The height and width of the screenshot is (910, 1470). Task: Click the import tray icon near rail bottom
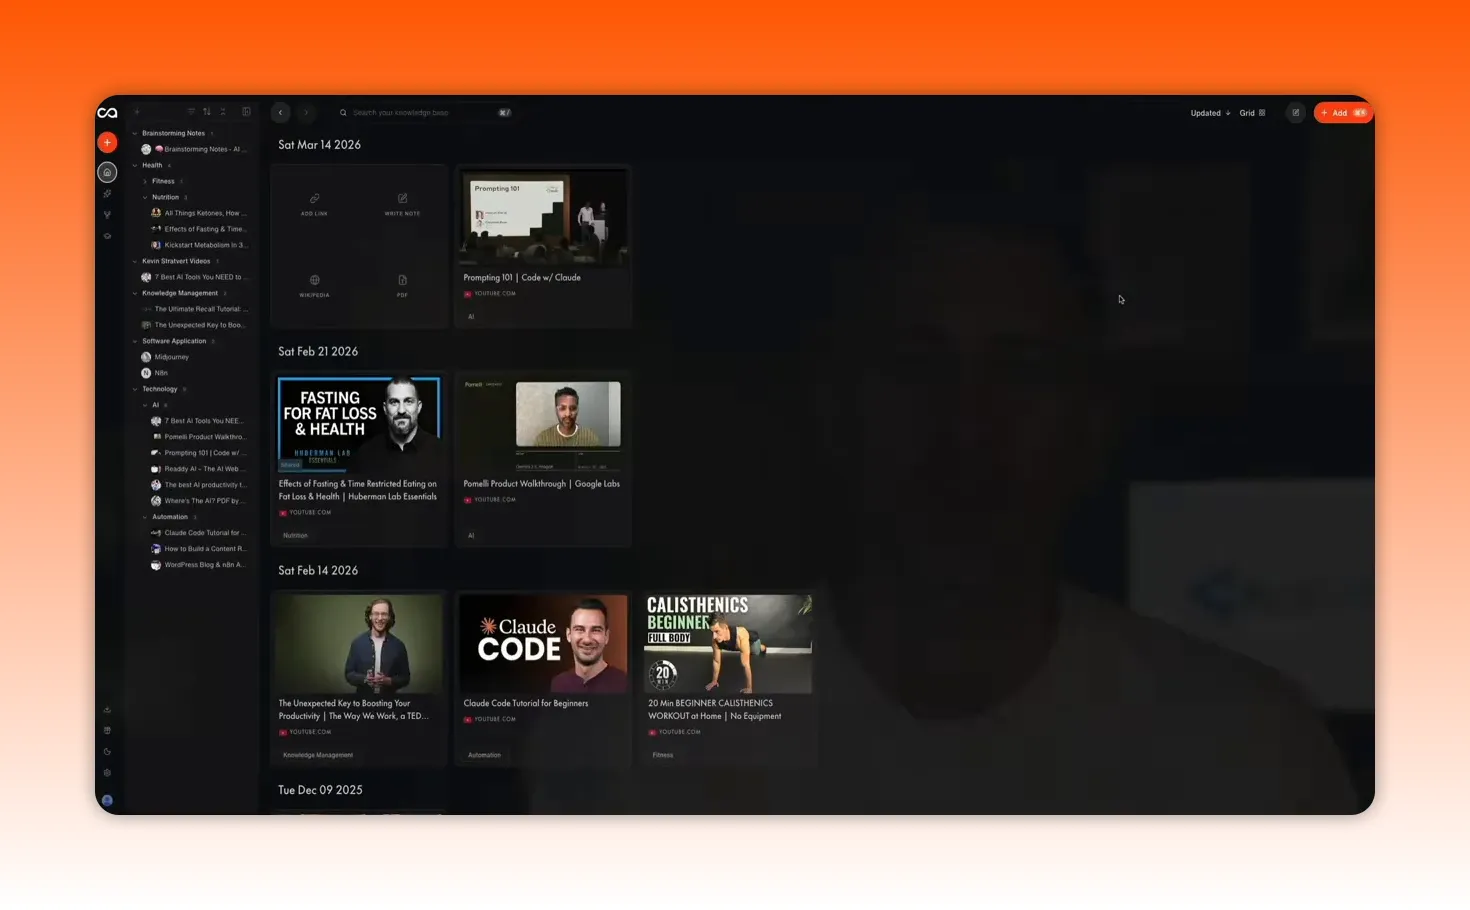coord(107,710)
